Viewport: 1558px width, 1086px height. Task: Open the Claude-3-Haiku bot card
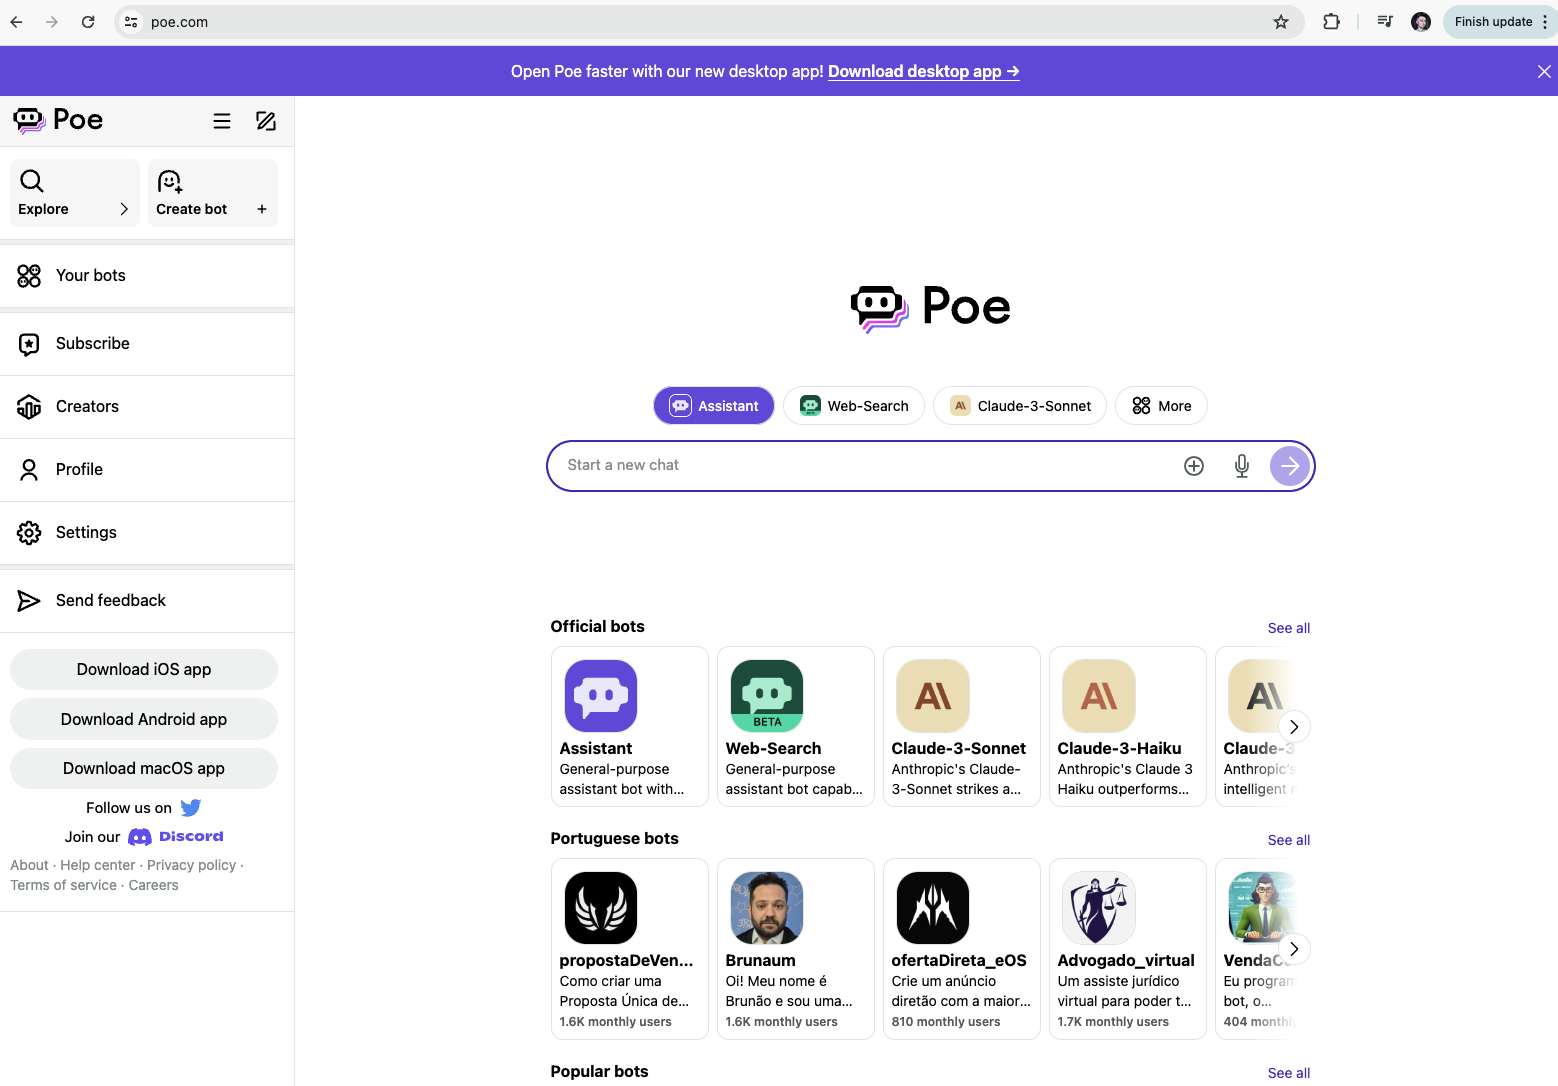(x=1128, y=726)
